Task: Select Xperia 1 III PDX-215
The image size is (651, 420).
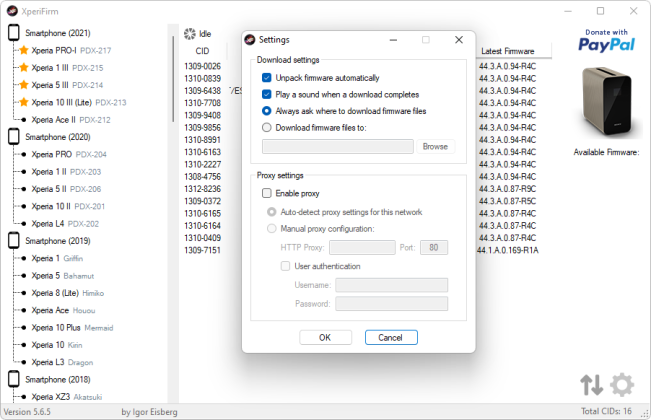Action: pos(67,68)
